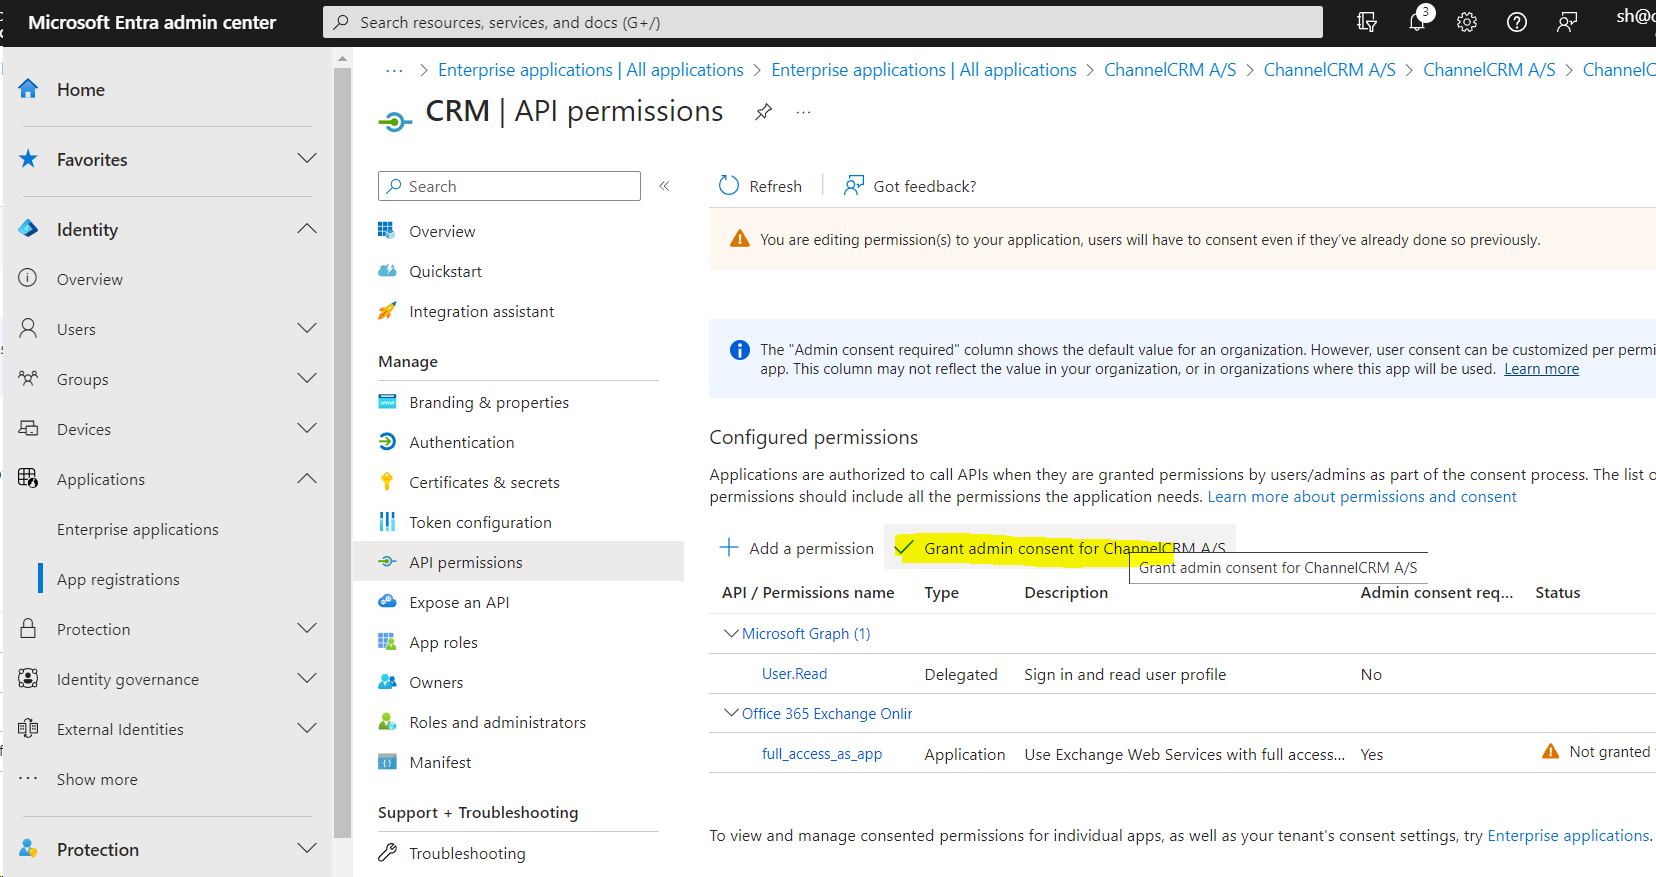The image size is (1656, 877).
Task: Open Branding & properties page
Action: (488, 402)
